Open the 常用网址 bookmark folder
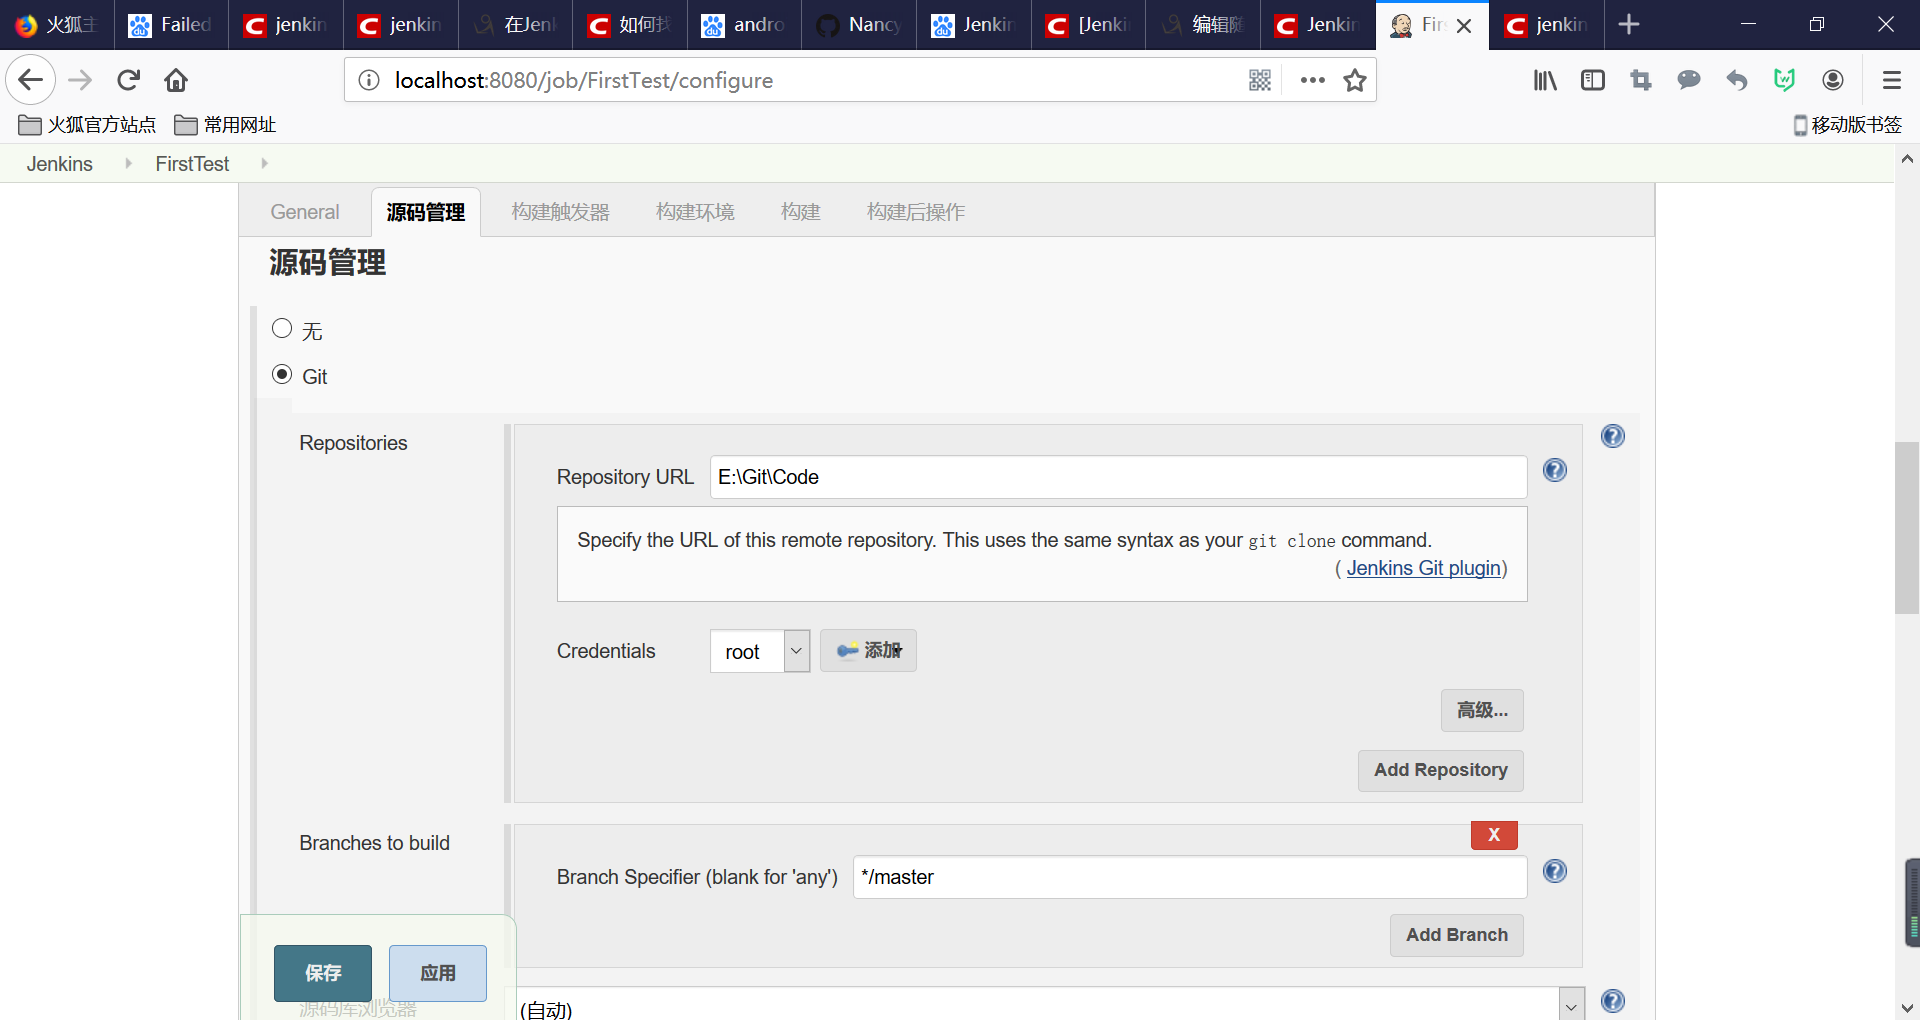 [x=225, y=125]
